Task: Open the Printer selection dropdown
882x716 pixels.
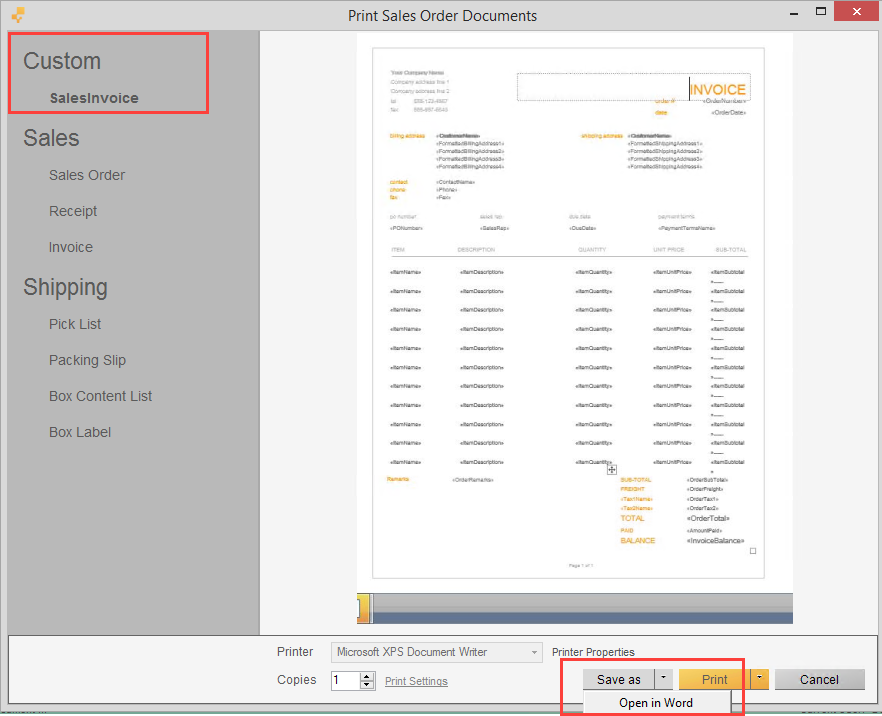Action: [436, 652]
